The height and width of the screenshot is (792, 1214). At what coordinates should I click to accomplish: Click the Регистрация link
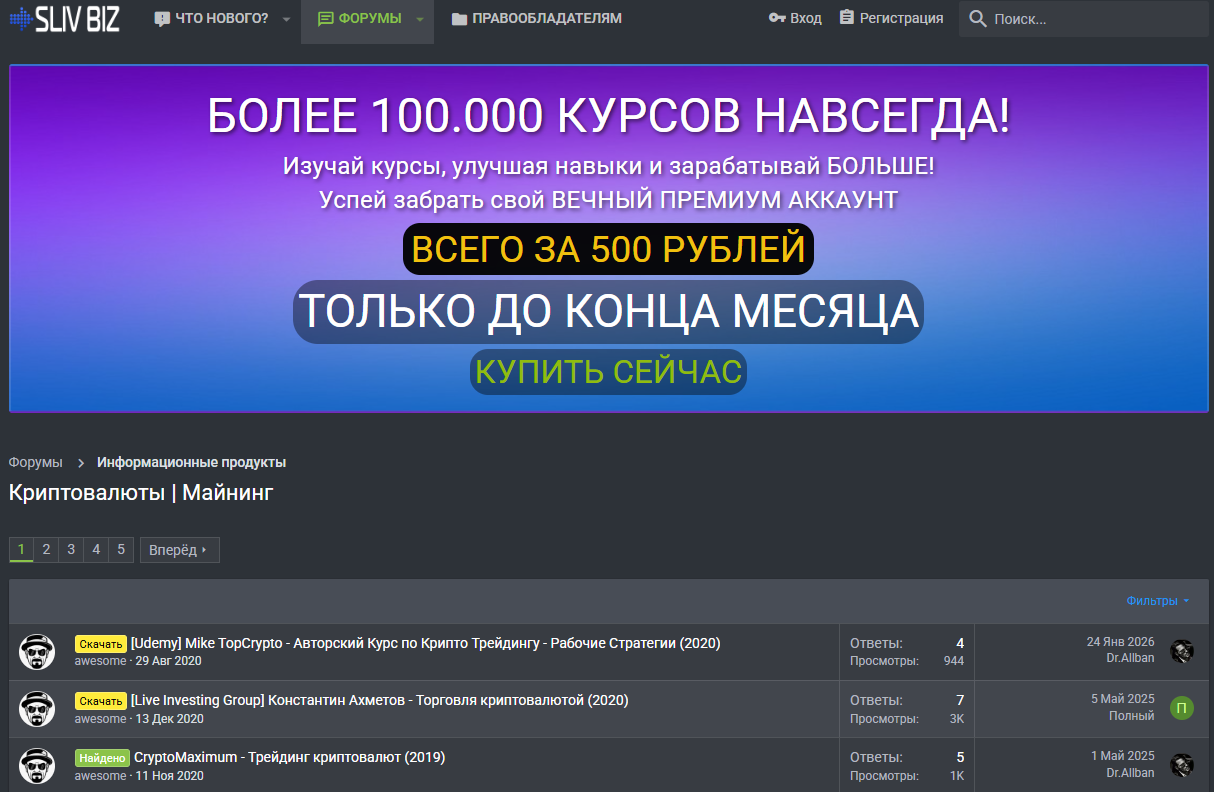point(891,18)
